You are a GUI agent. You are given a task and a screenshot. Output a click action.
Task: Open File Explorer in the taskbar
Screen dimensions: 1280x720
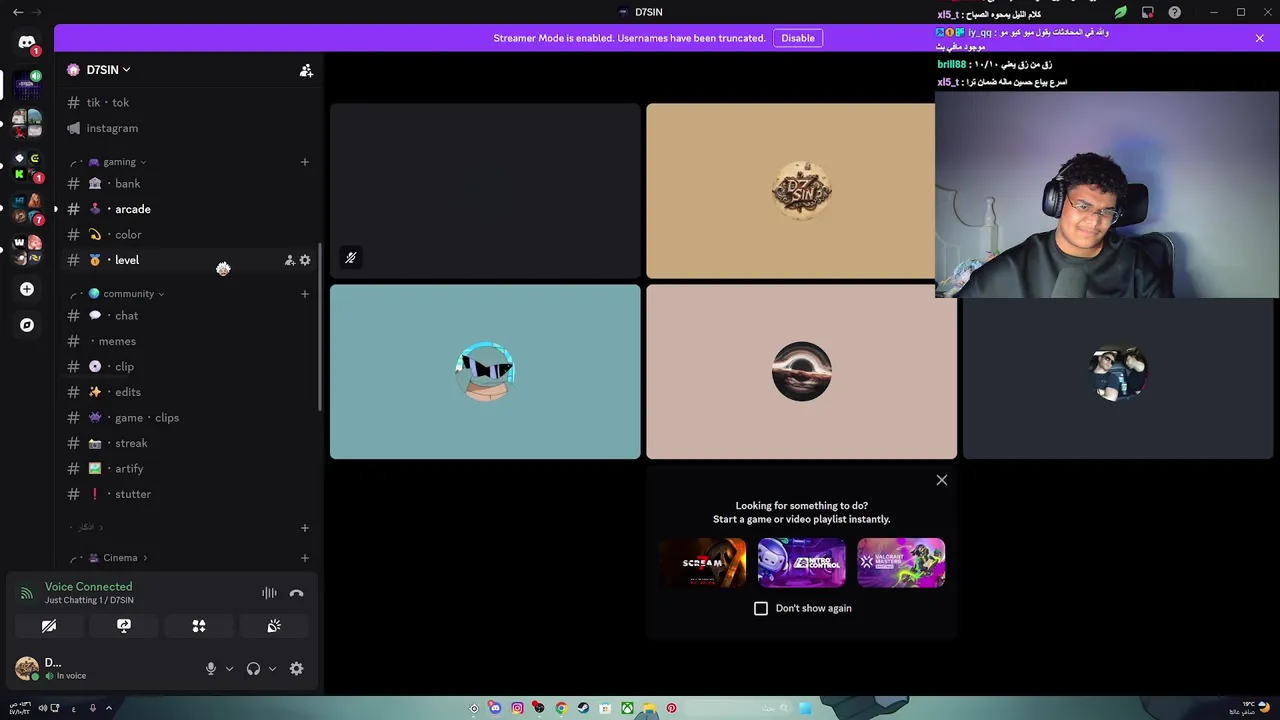click(649, 708)
